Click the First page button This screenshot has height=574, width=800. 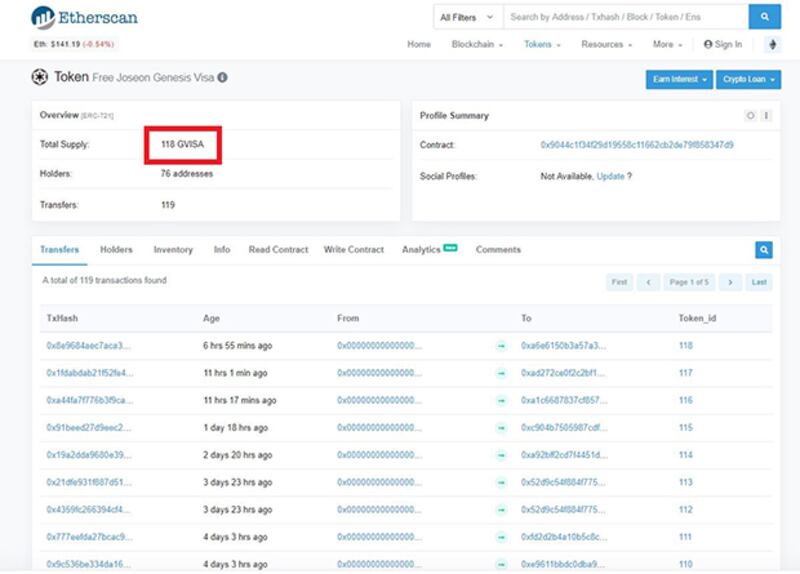[x=619, y=282]
